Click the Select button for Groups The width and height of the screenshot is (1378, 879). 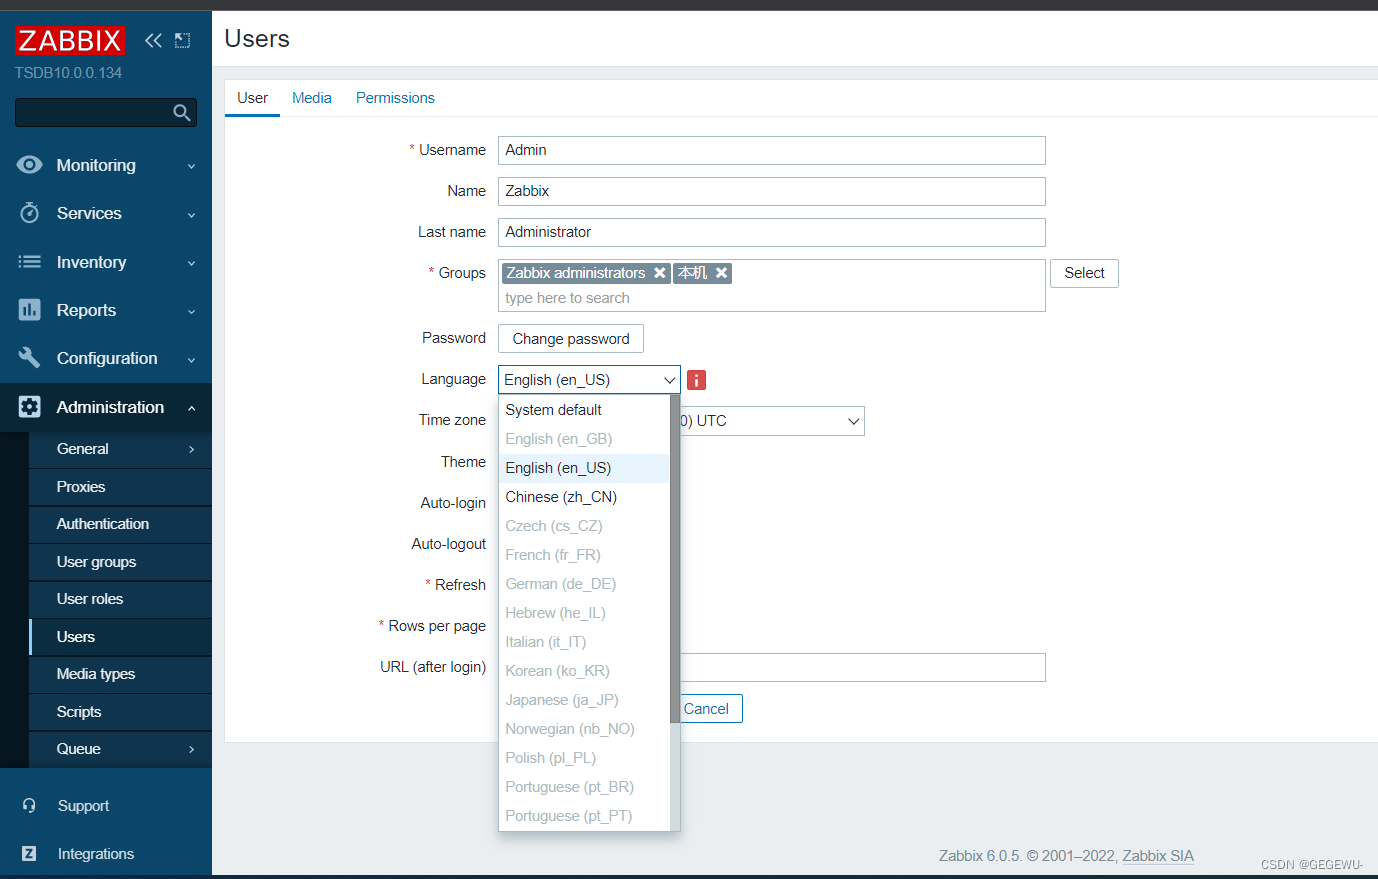[1084, 273]
